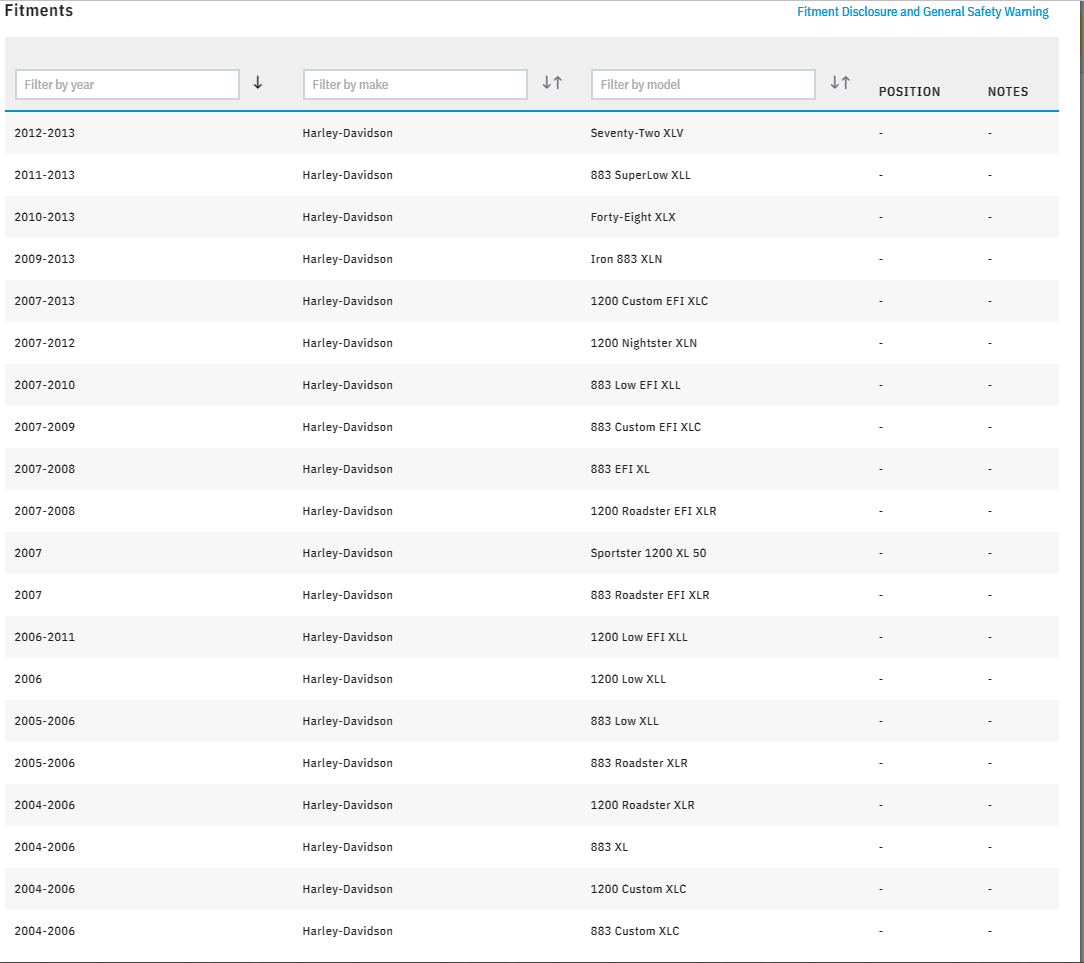Select the 2007-2012 year cell

[44, 343]
